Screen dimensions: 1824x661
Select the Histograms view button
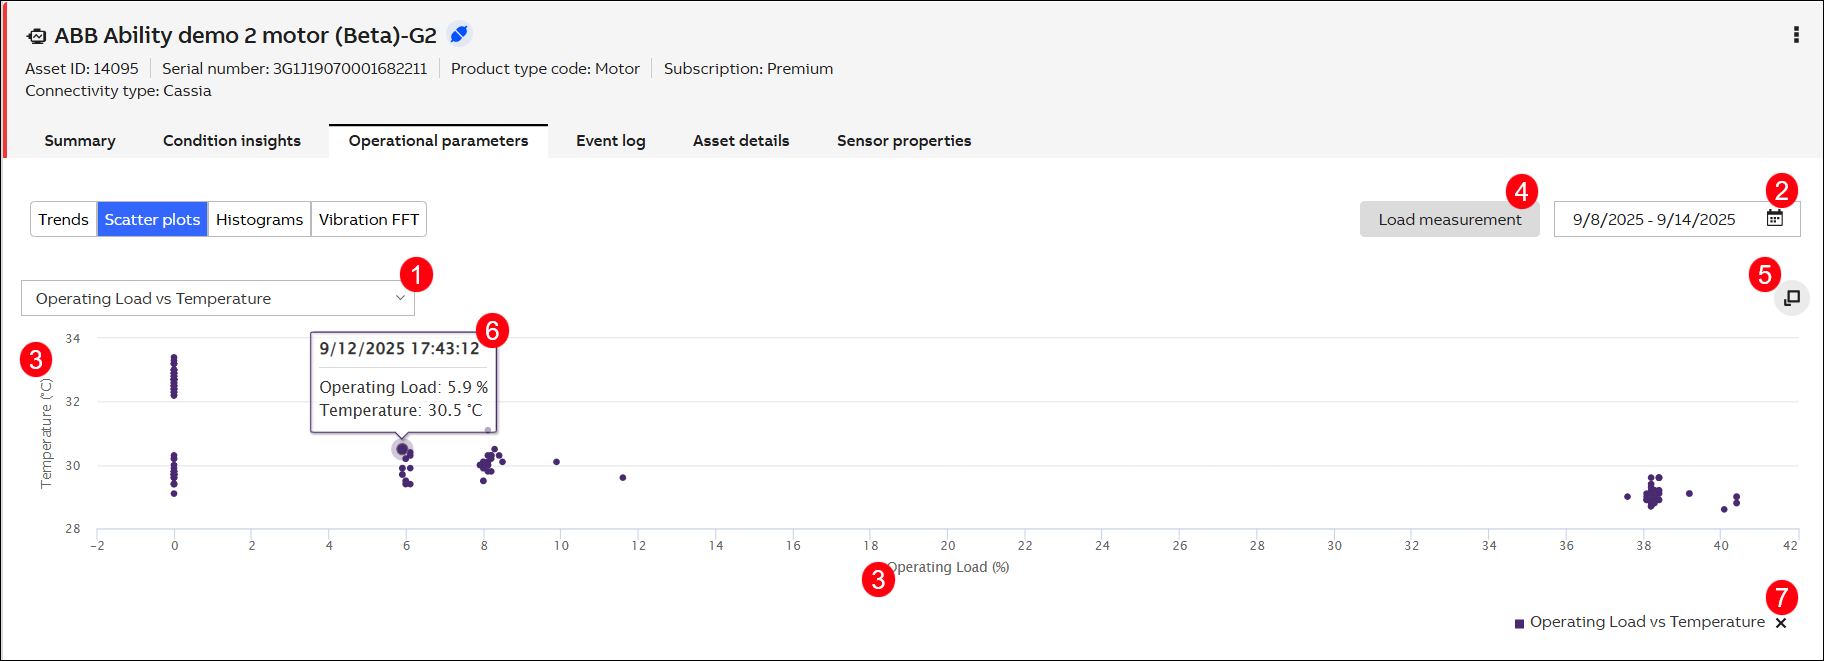(259, 219)
